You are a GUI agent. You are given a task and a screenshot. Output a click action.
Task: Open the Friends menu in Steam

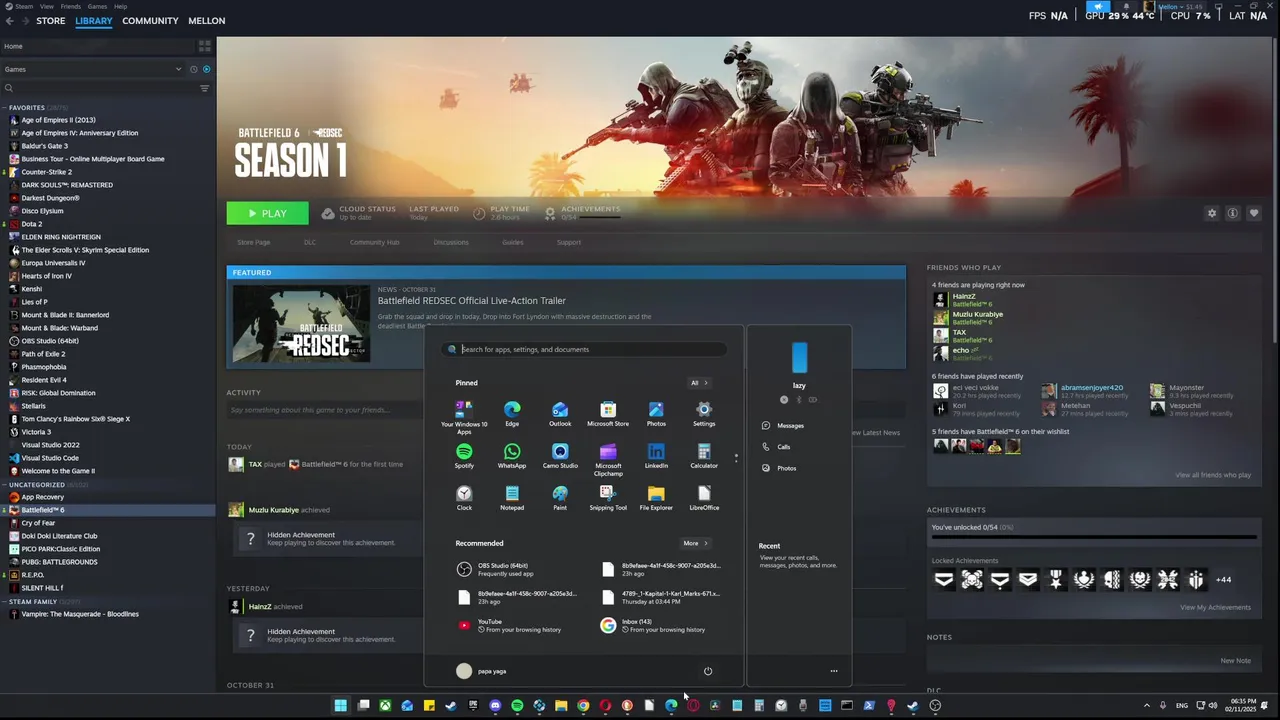pyautogui.click(x=71, y=6)
